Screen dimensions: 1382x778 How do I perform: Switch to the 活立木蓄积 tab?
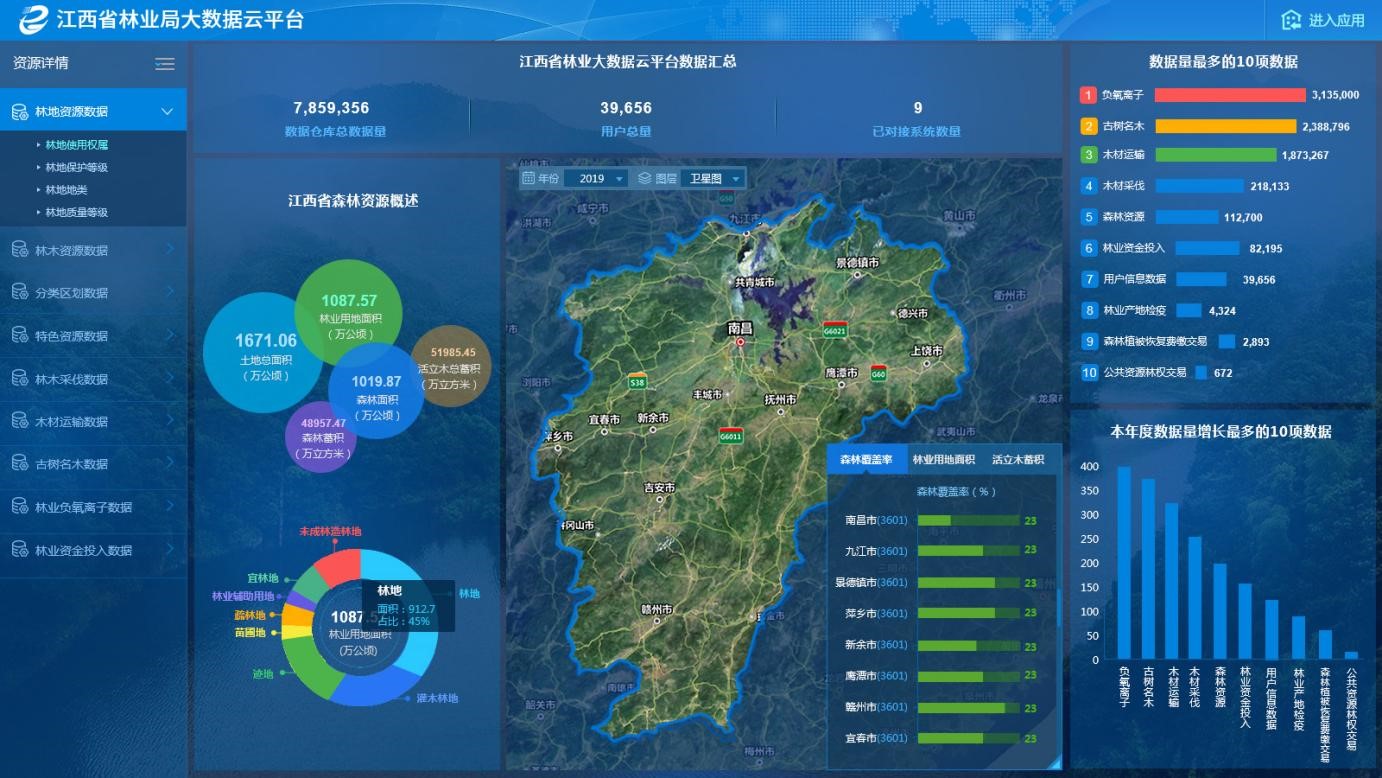[x=1018, y=459]
